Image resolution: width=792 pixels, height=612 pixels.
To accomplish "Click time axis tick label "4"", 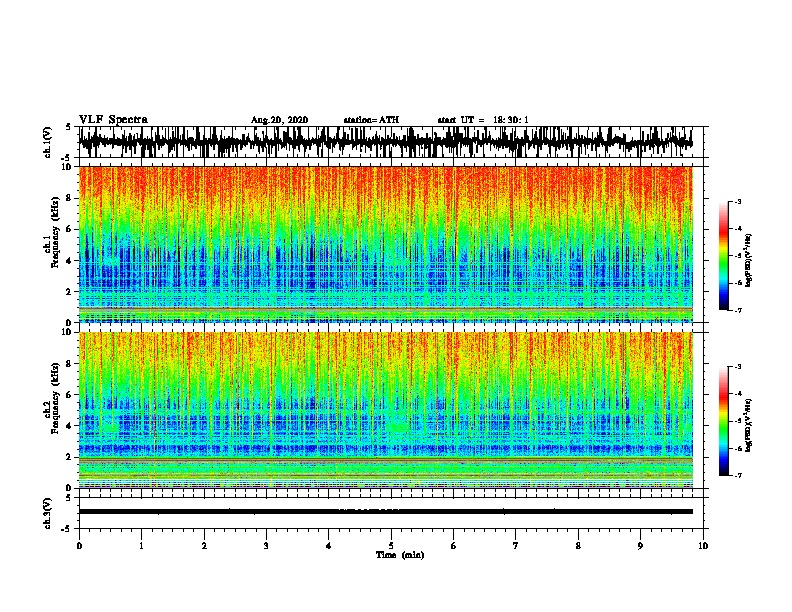I will [329, 546].
